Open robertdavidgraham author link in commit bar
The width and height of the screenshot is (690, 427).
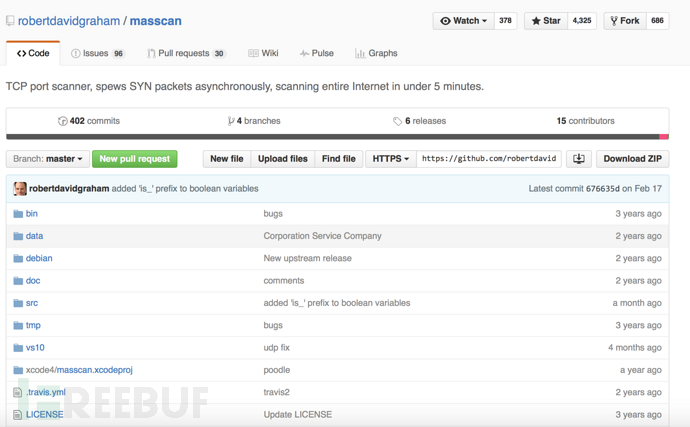pos(69,189)
